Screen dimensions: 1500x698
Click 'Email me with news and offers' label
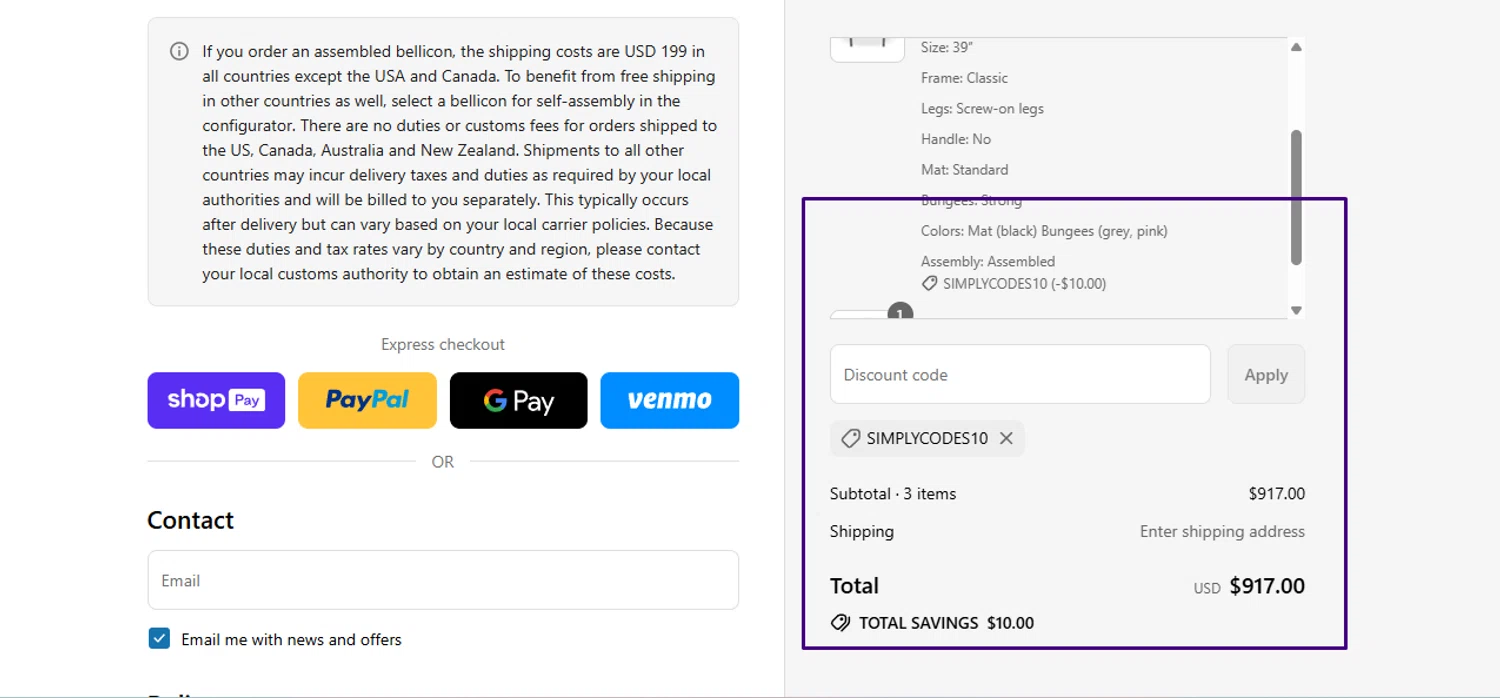[x=291, y=640]
